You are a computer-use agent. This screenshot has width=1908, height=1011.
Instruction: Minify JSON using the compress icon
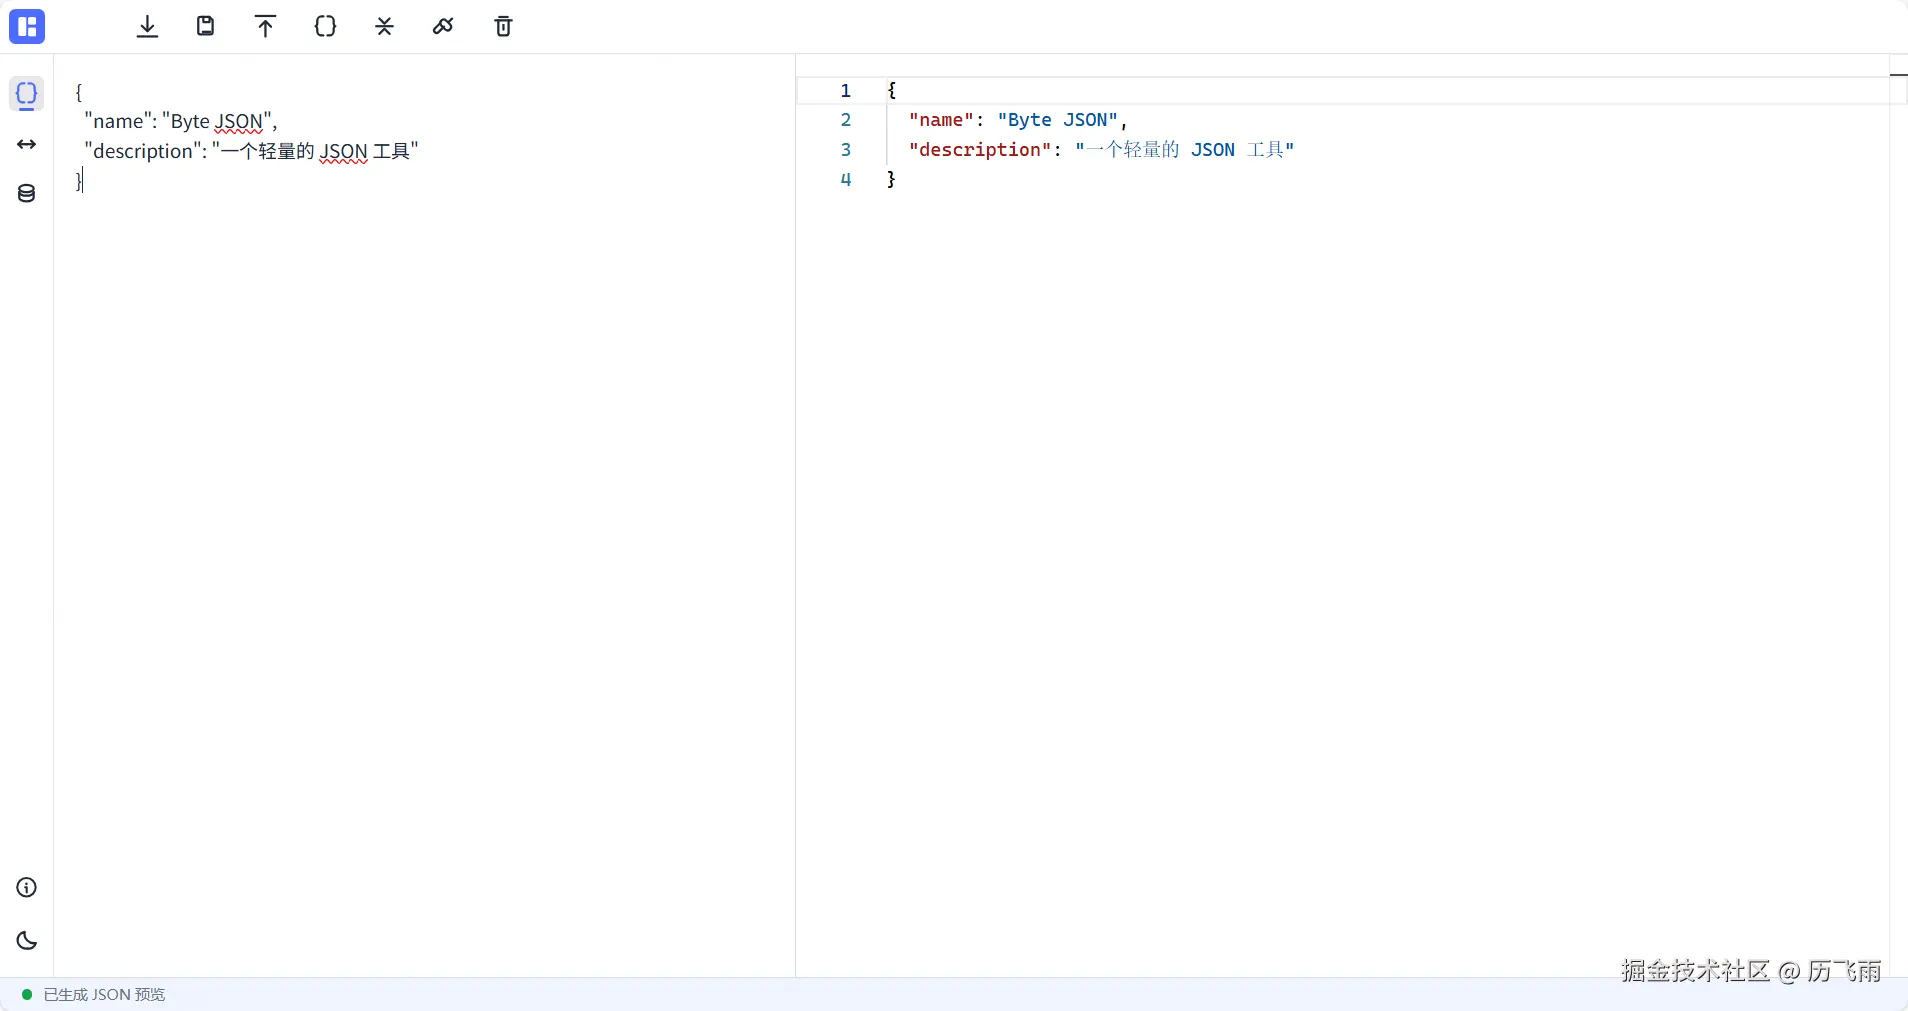(x=384, y=27)
